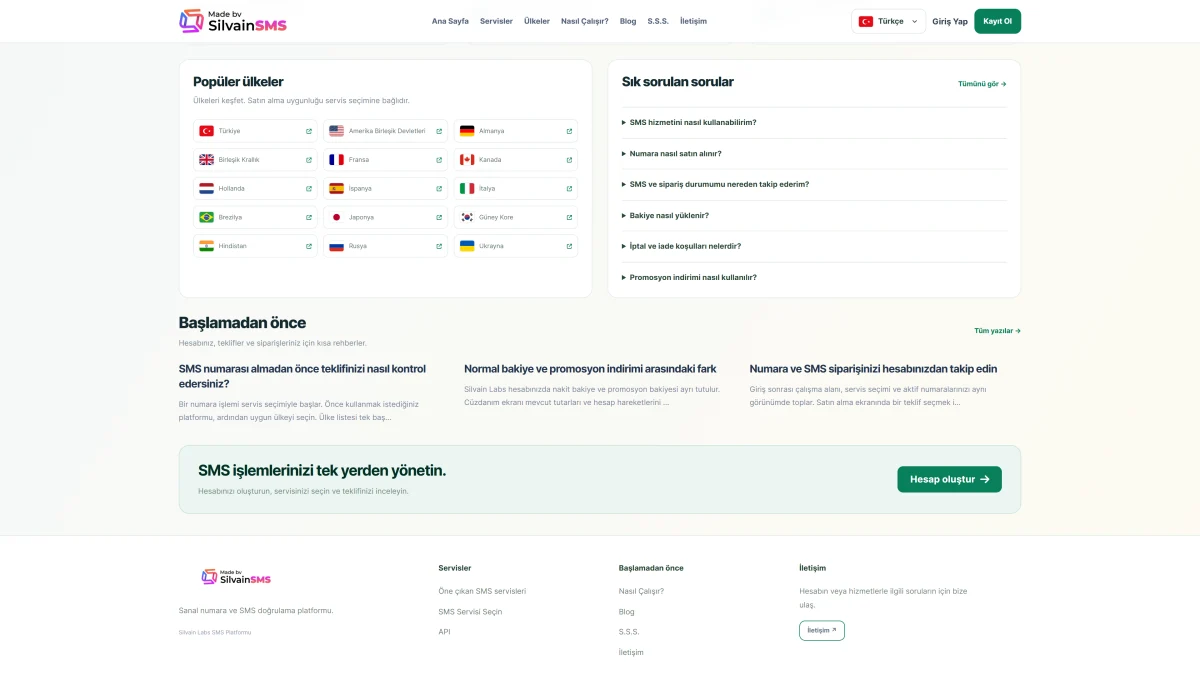Open the external link icon beside Hollanda

[x=308, y=188]
